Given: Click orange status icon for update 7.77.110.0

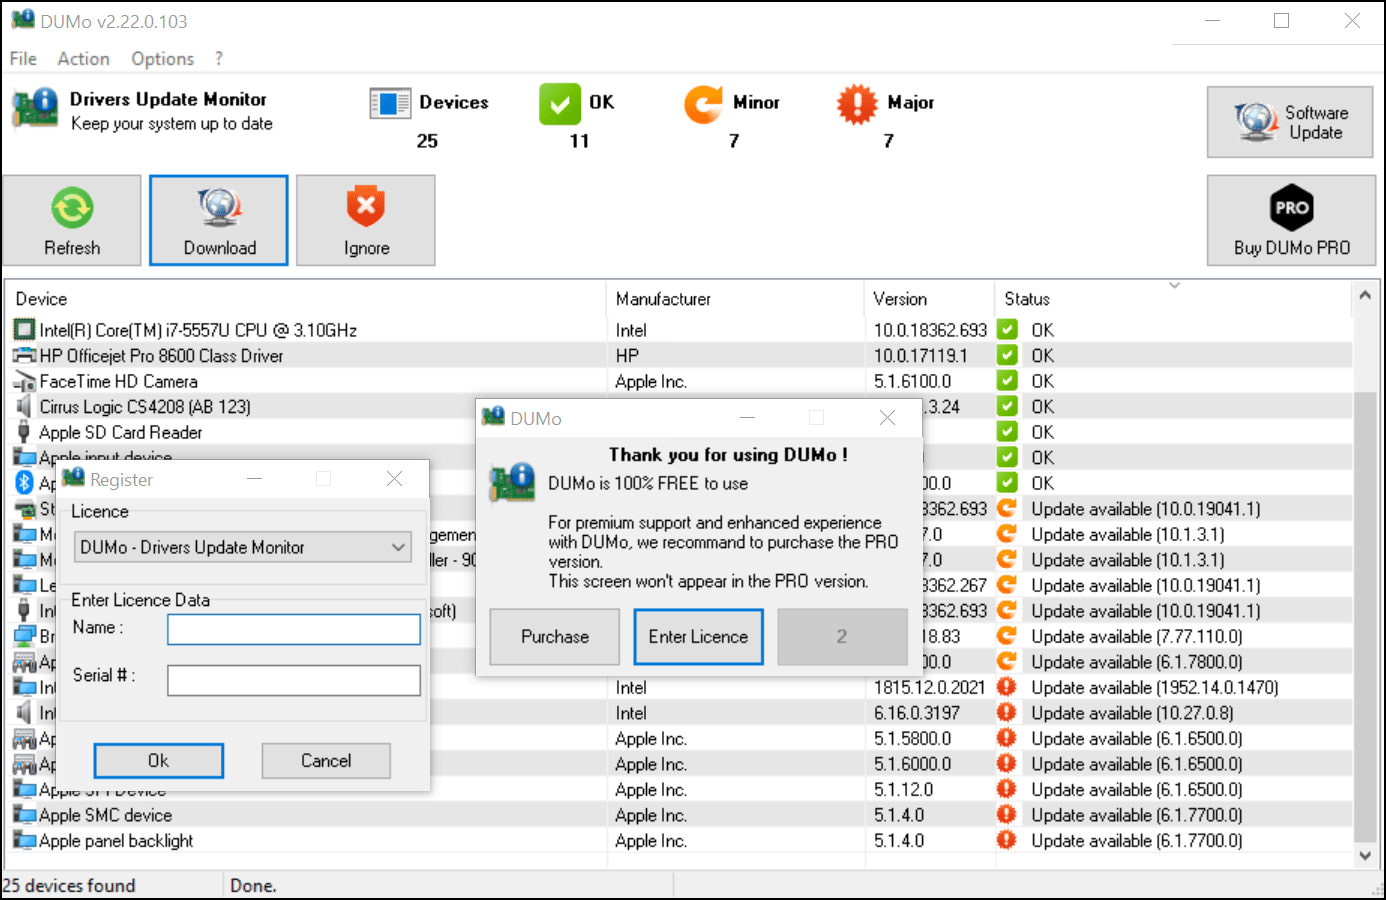Looking at the screenshot, I should point(1007,636).
